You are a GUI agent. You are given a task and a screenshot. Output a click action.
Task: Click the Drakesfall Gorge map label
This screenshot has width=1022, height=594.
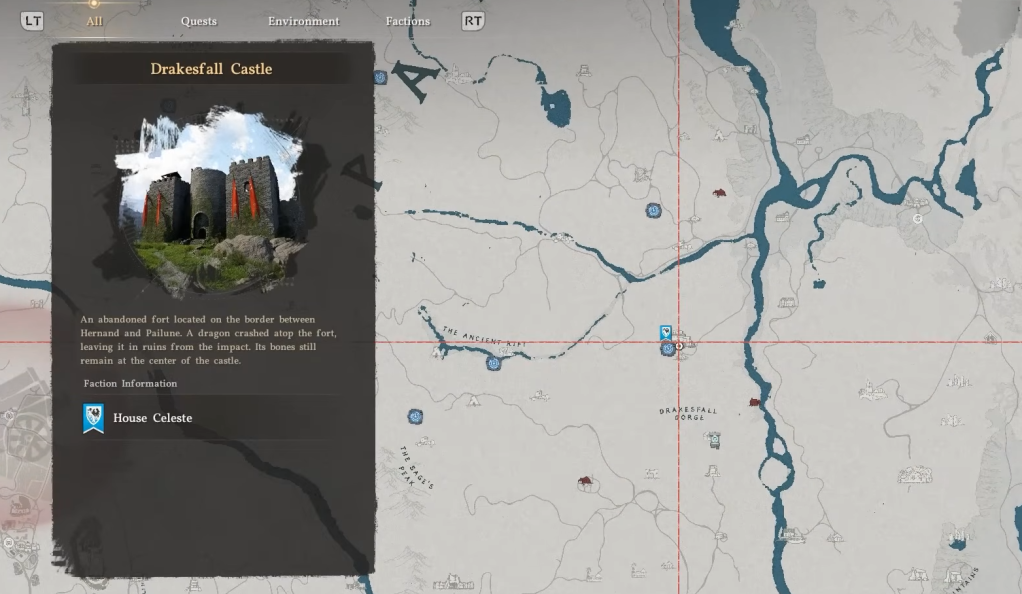click(688, 413)
